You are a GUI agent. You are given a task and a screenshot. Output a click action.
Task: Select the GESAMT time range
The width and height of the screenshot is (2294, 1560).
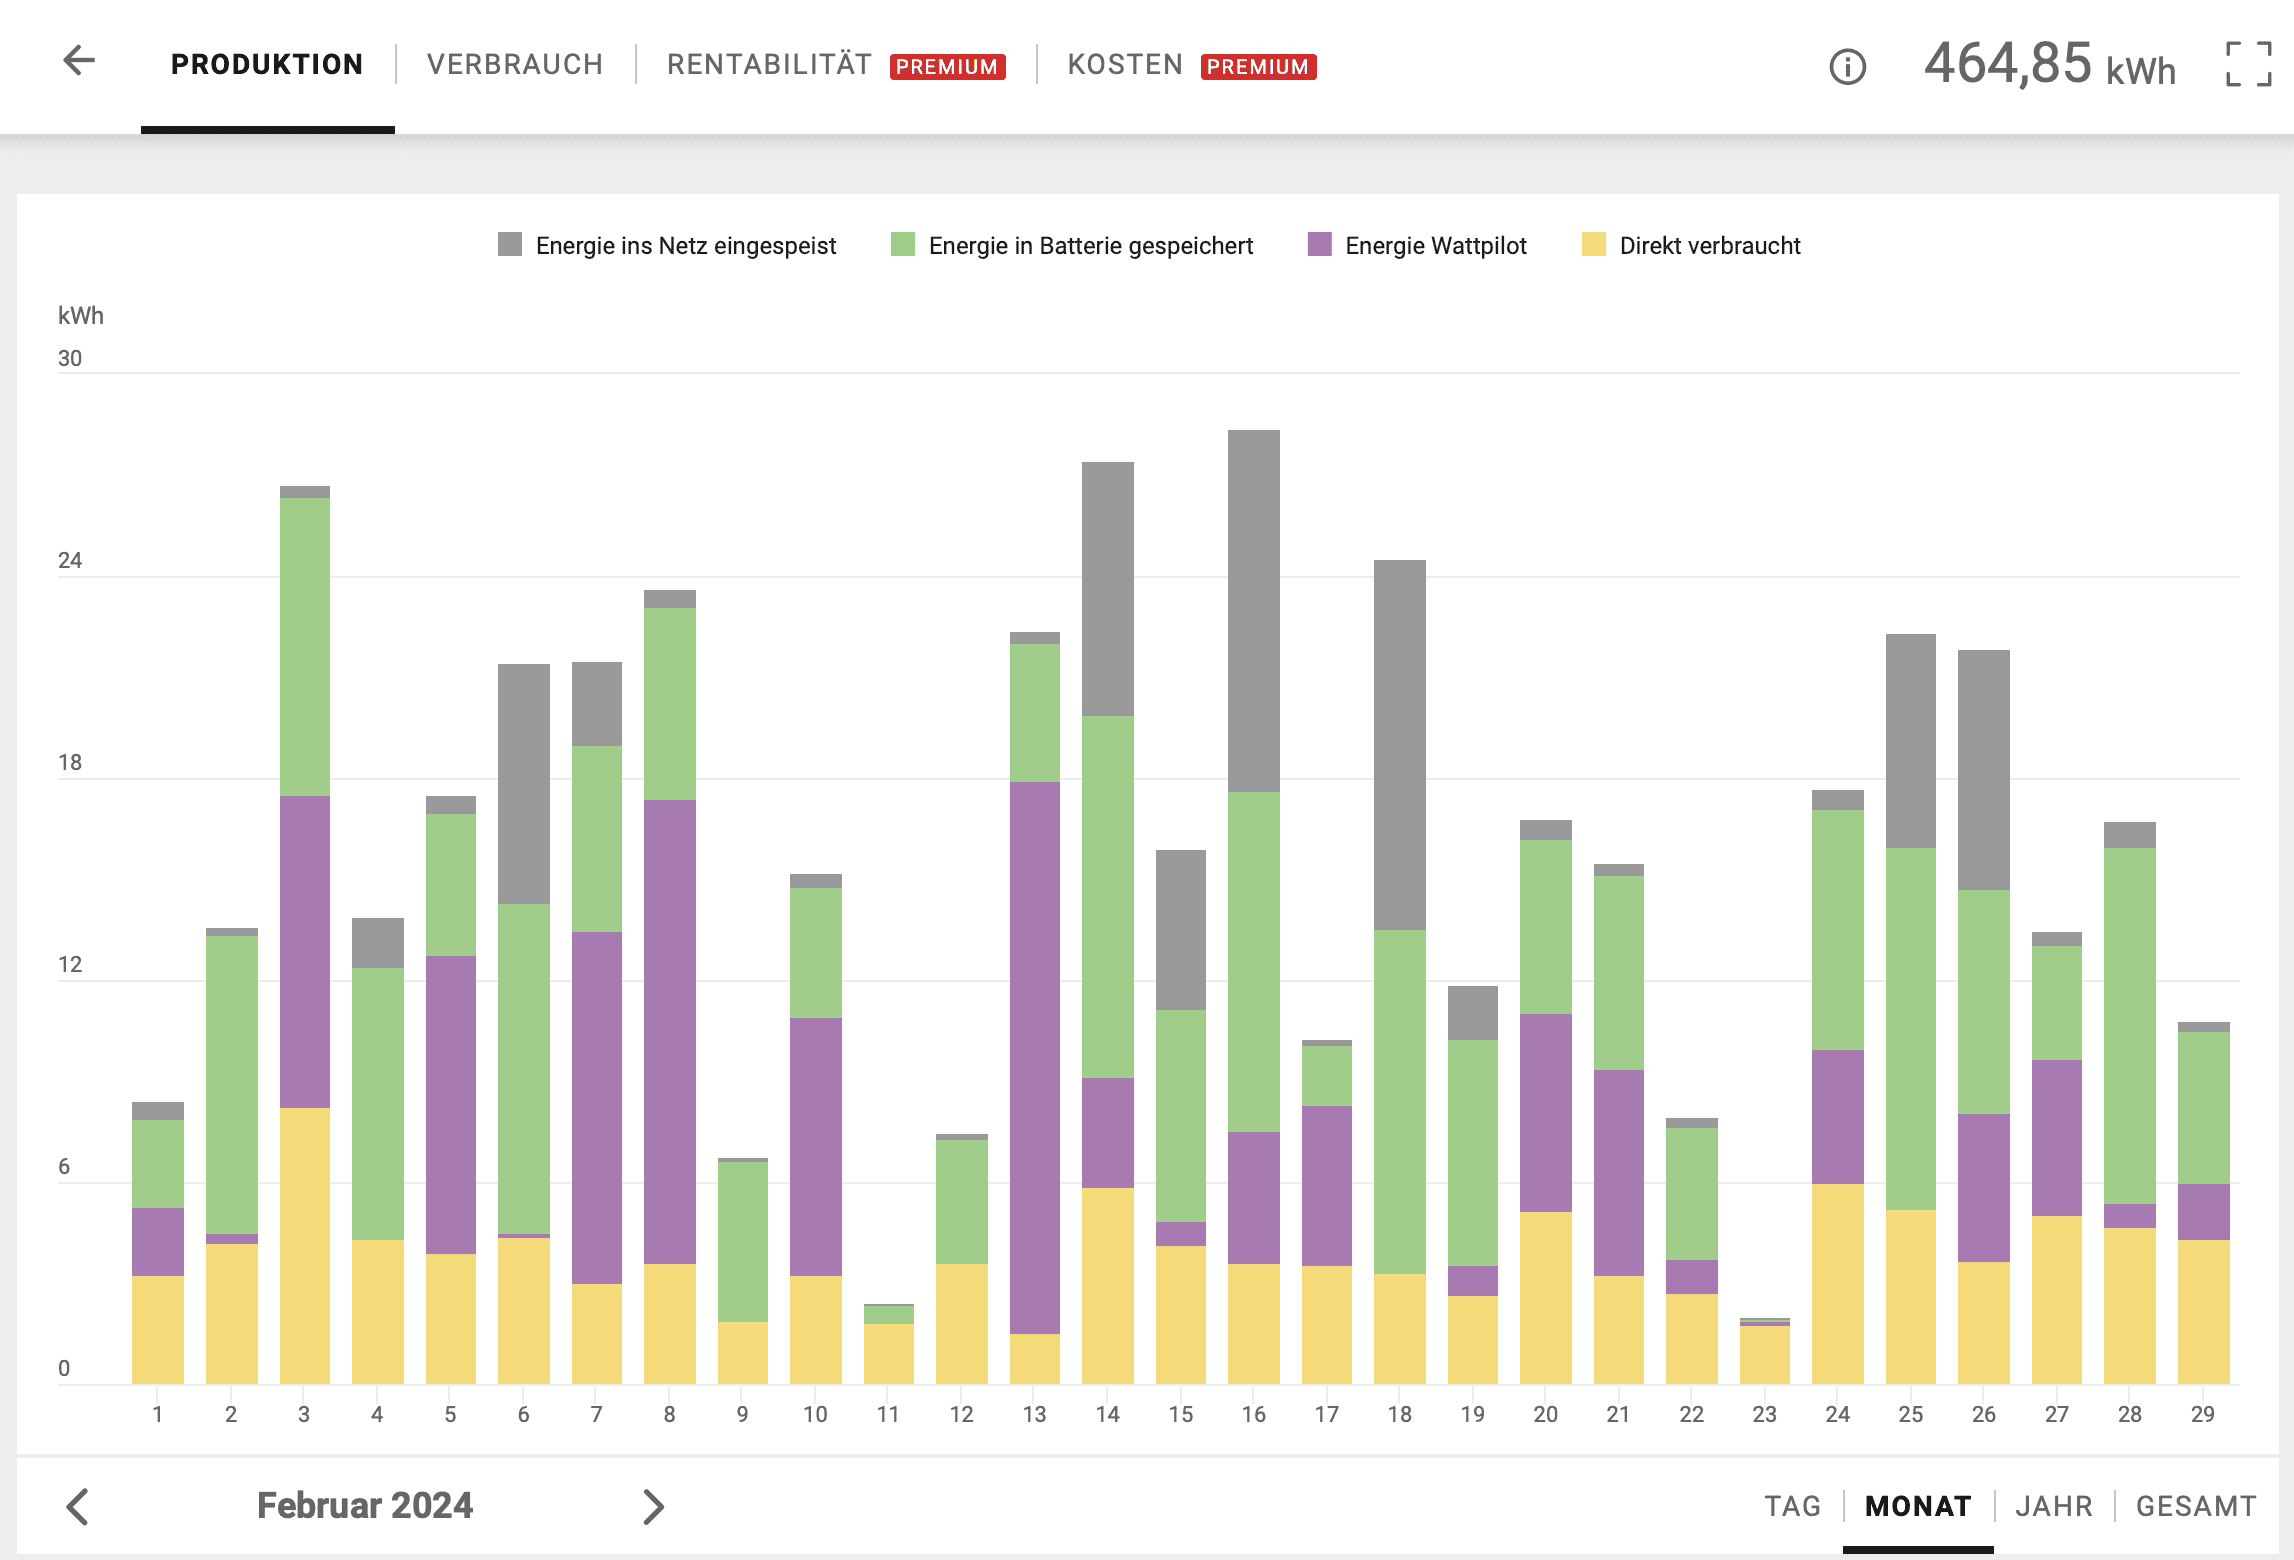(x=2196, y=1506)
